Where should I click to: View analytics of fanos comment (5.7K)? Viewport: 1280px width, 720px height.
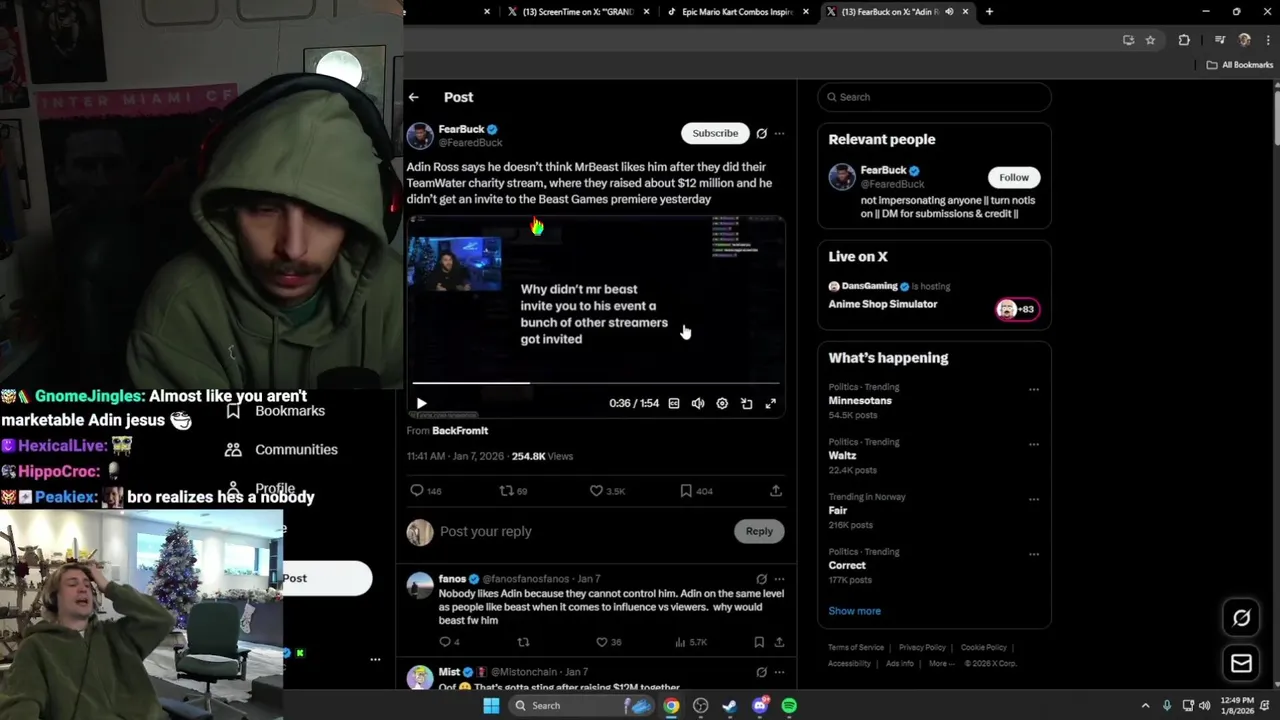(x=691, y=642)
